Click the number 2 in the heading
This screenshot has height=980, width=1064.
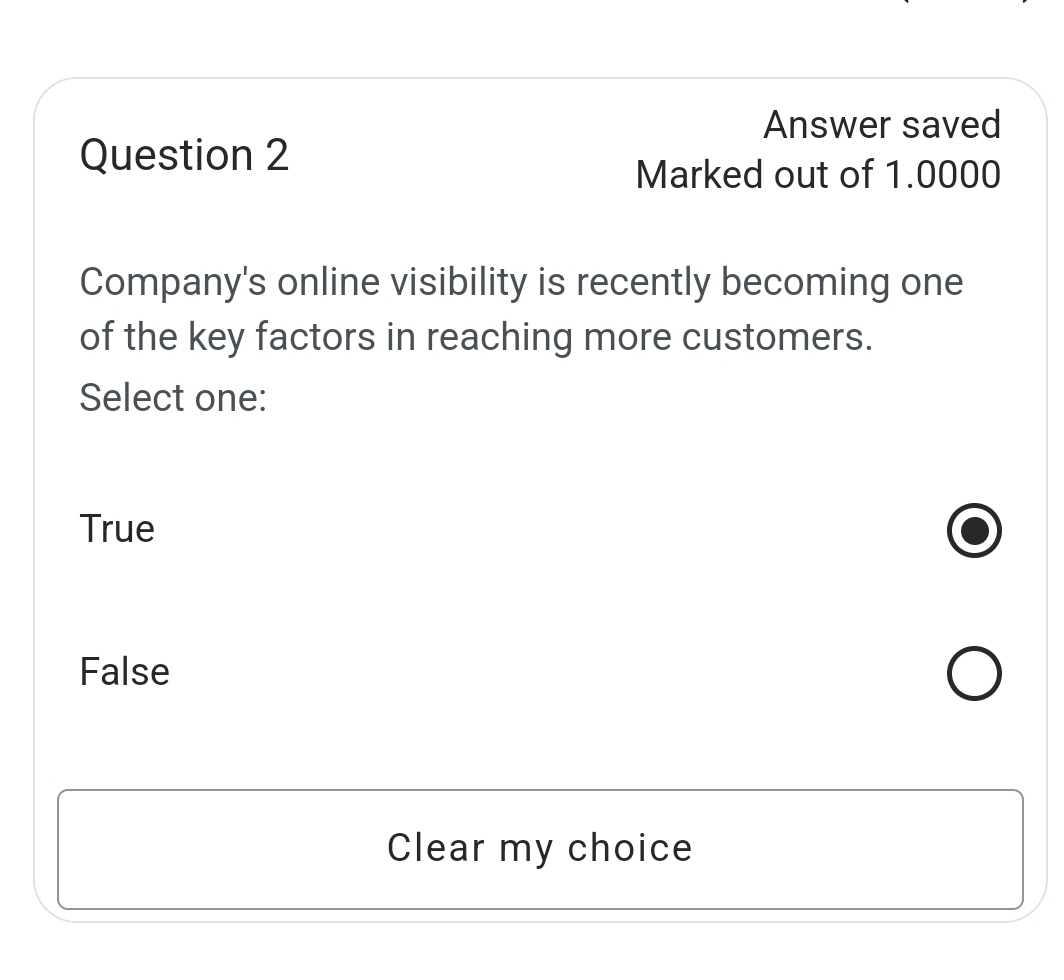coord(277,155)
